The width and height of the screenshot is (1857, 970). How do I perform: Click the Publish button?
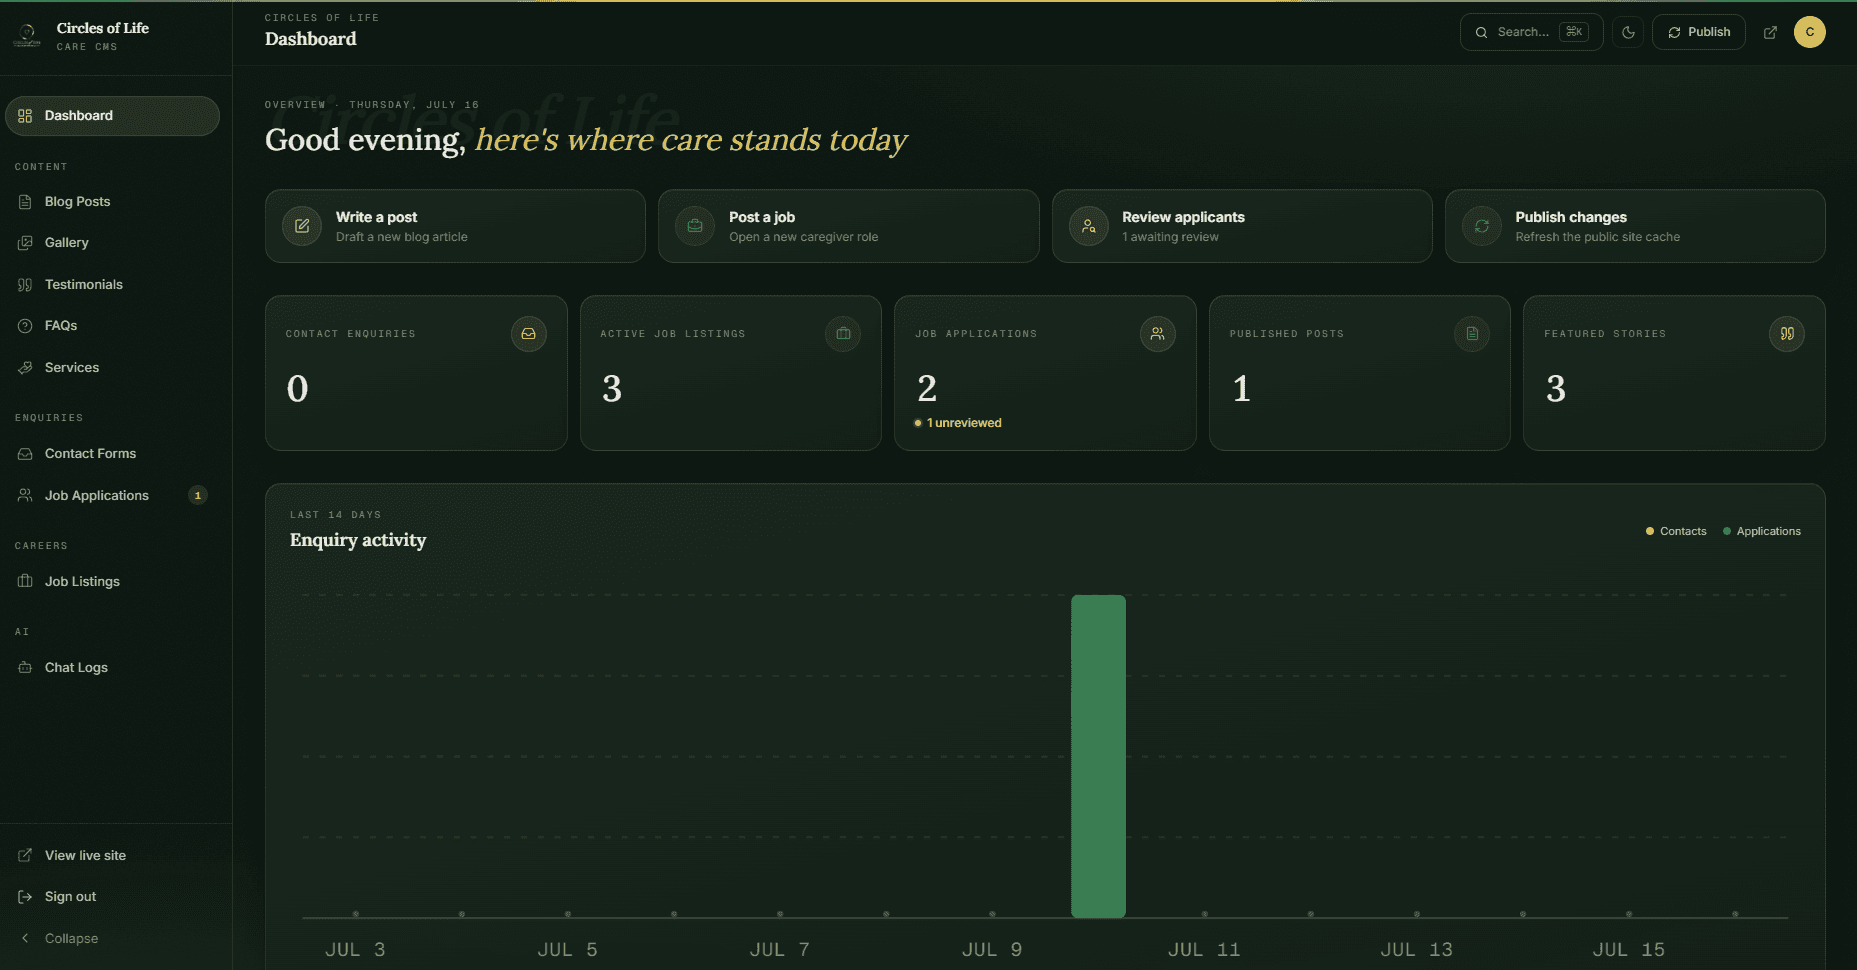[1699, 32]
